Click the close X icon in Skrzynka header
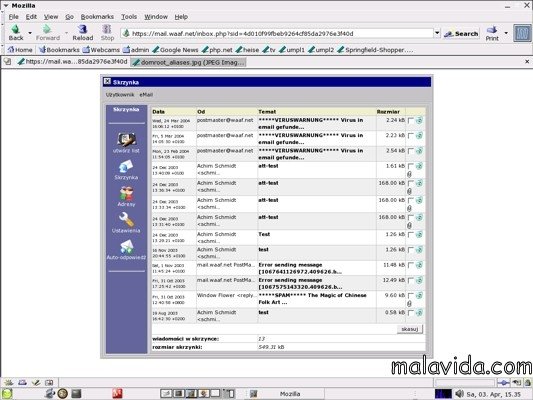Viewport: 533px width, 400px height. point(107,81)
